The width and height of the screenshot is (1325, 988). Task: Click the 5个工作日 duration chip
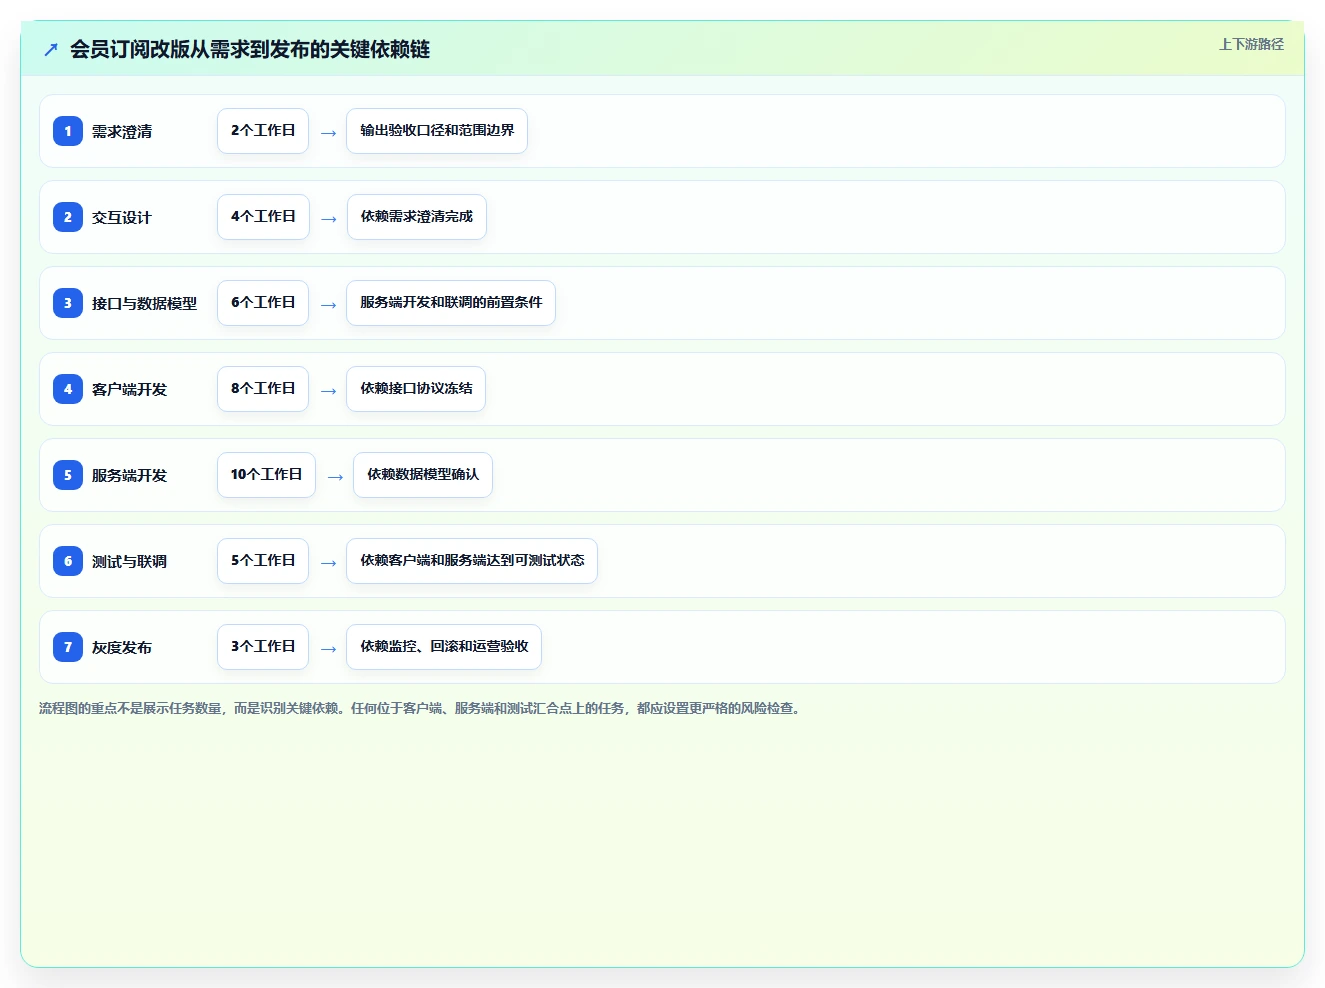coord(263,561)
